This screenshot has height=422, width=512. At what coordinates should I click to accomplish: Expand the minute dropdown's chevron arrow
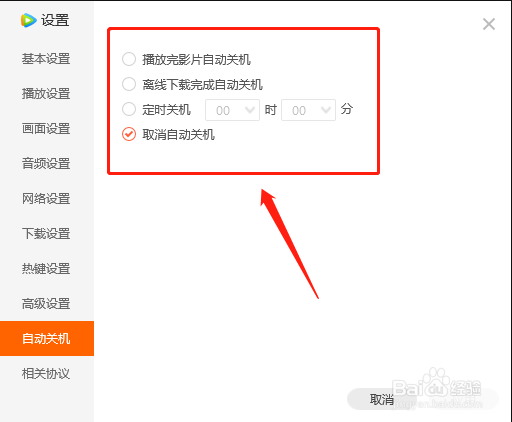coord(326,109)
